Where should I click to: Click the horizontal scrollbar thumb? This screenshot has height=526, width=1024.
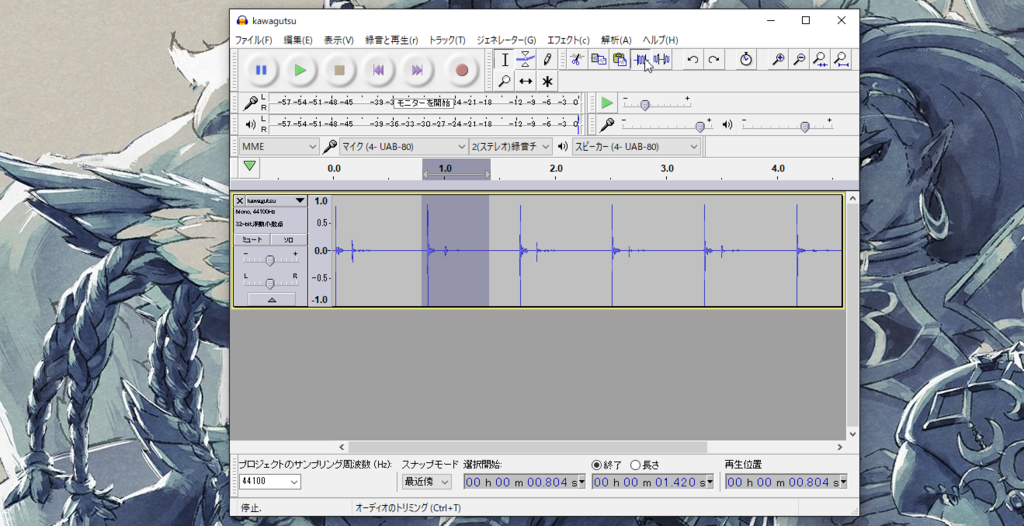(x=527, y=447)
